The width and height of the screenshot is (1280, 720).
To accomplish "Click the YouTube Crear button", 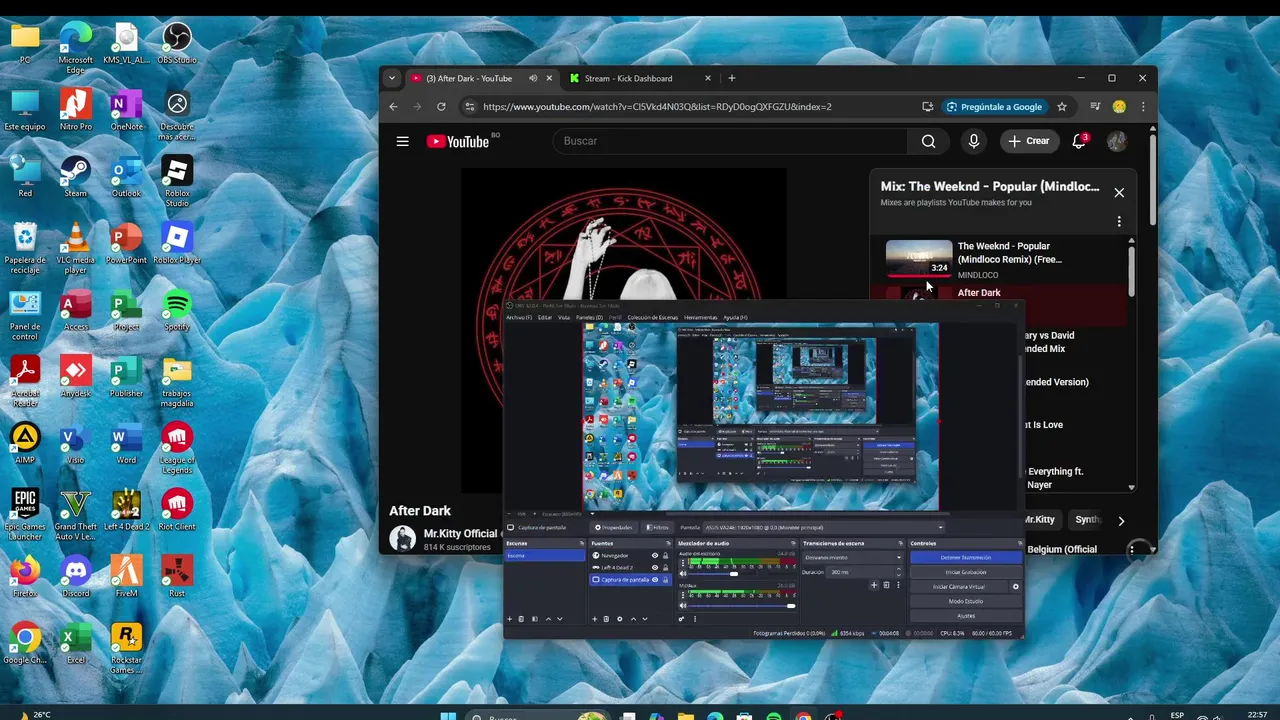I will coord(1029,141).
